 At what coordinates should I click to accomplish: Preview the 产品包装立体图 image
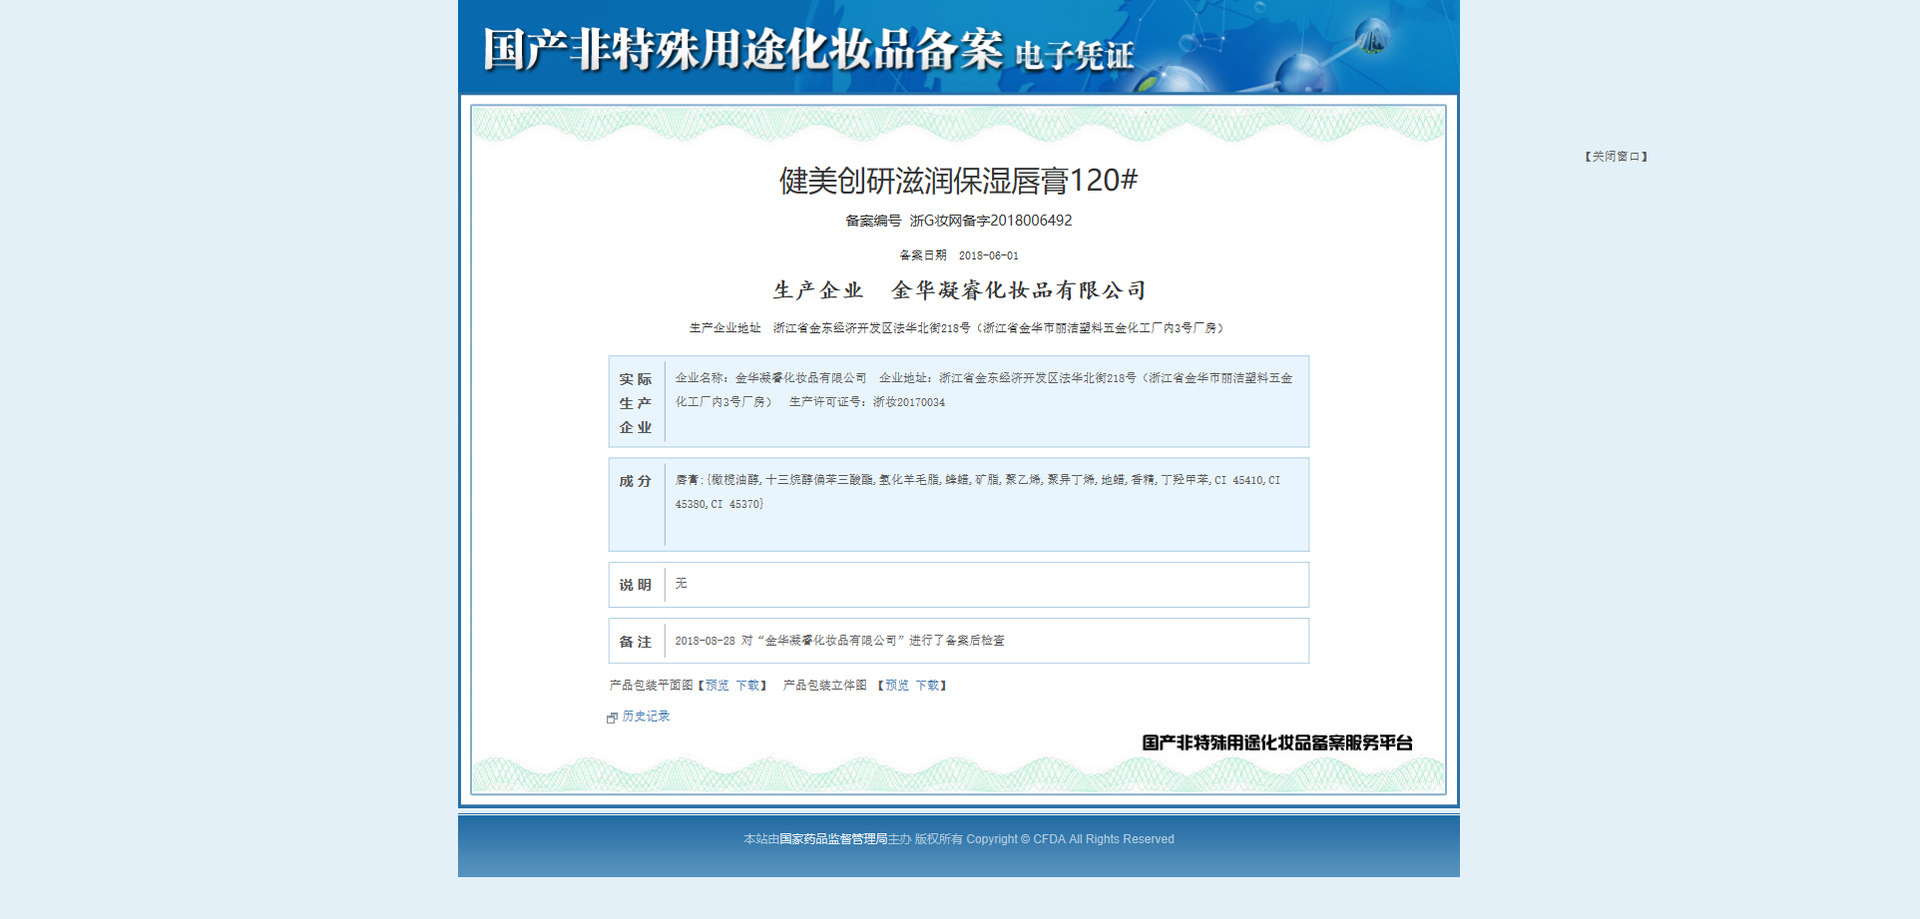[897, 685]
